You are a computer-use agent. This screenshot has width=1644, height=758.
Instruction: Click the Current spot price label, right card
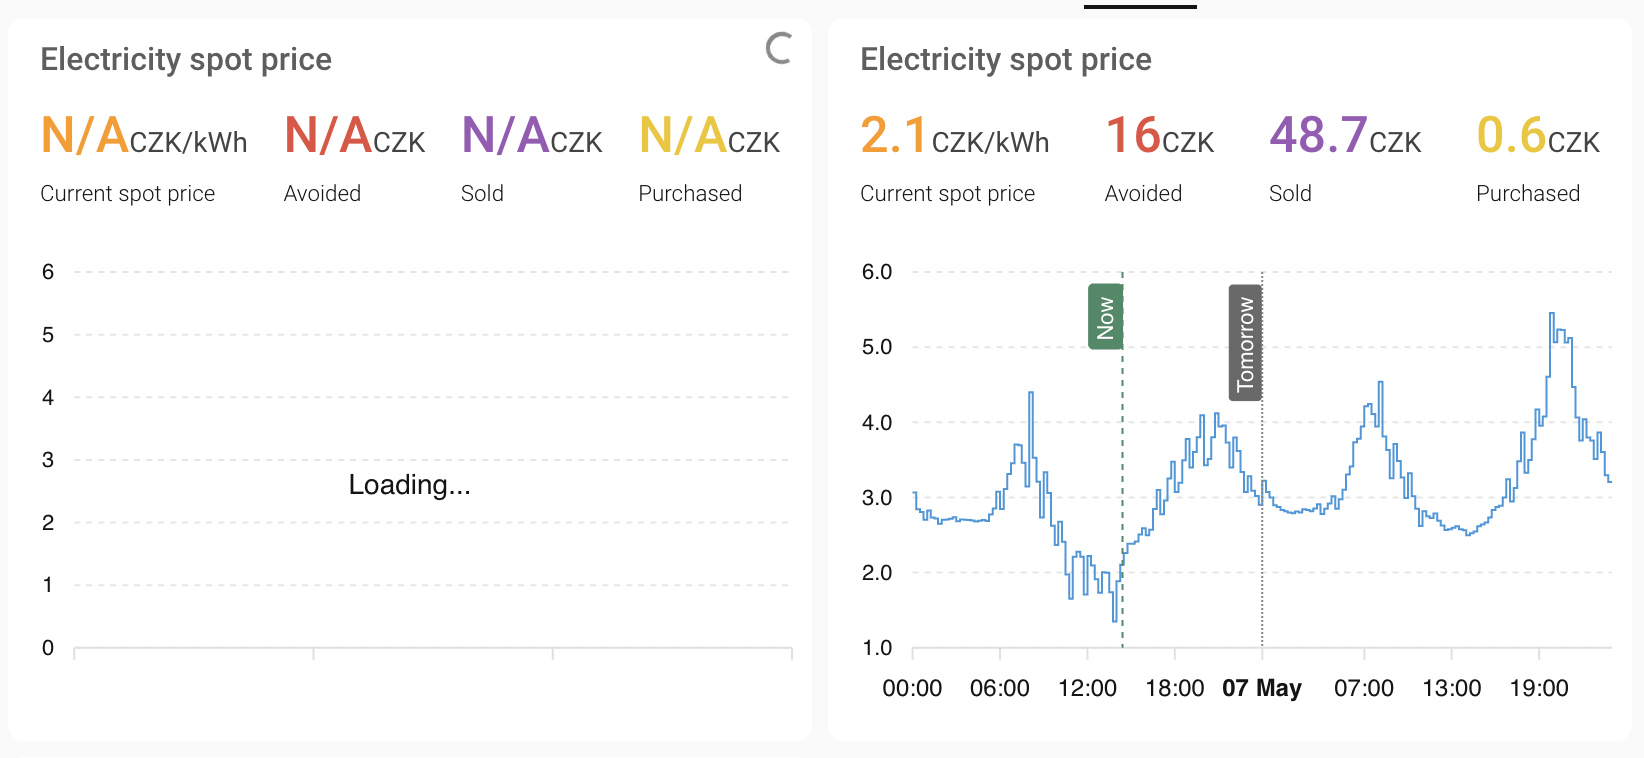tap(948, 194)
